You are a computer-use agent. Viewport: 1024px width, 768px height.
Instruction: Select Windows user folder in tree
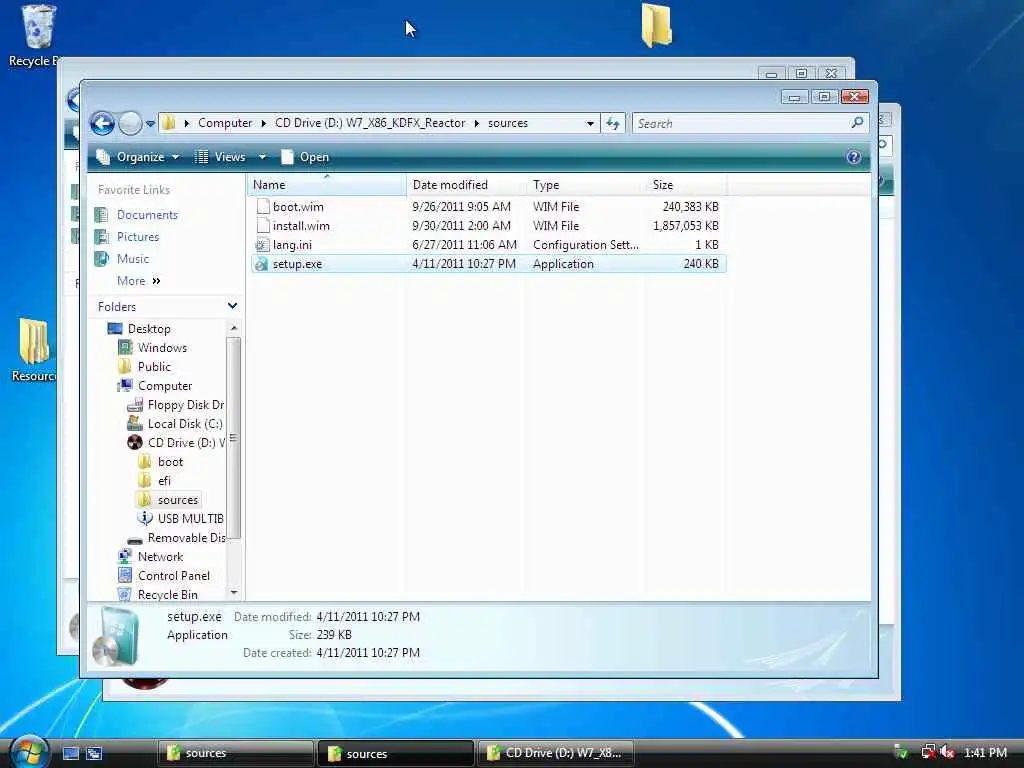(162, 347)
